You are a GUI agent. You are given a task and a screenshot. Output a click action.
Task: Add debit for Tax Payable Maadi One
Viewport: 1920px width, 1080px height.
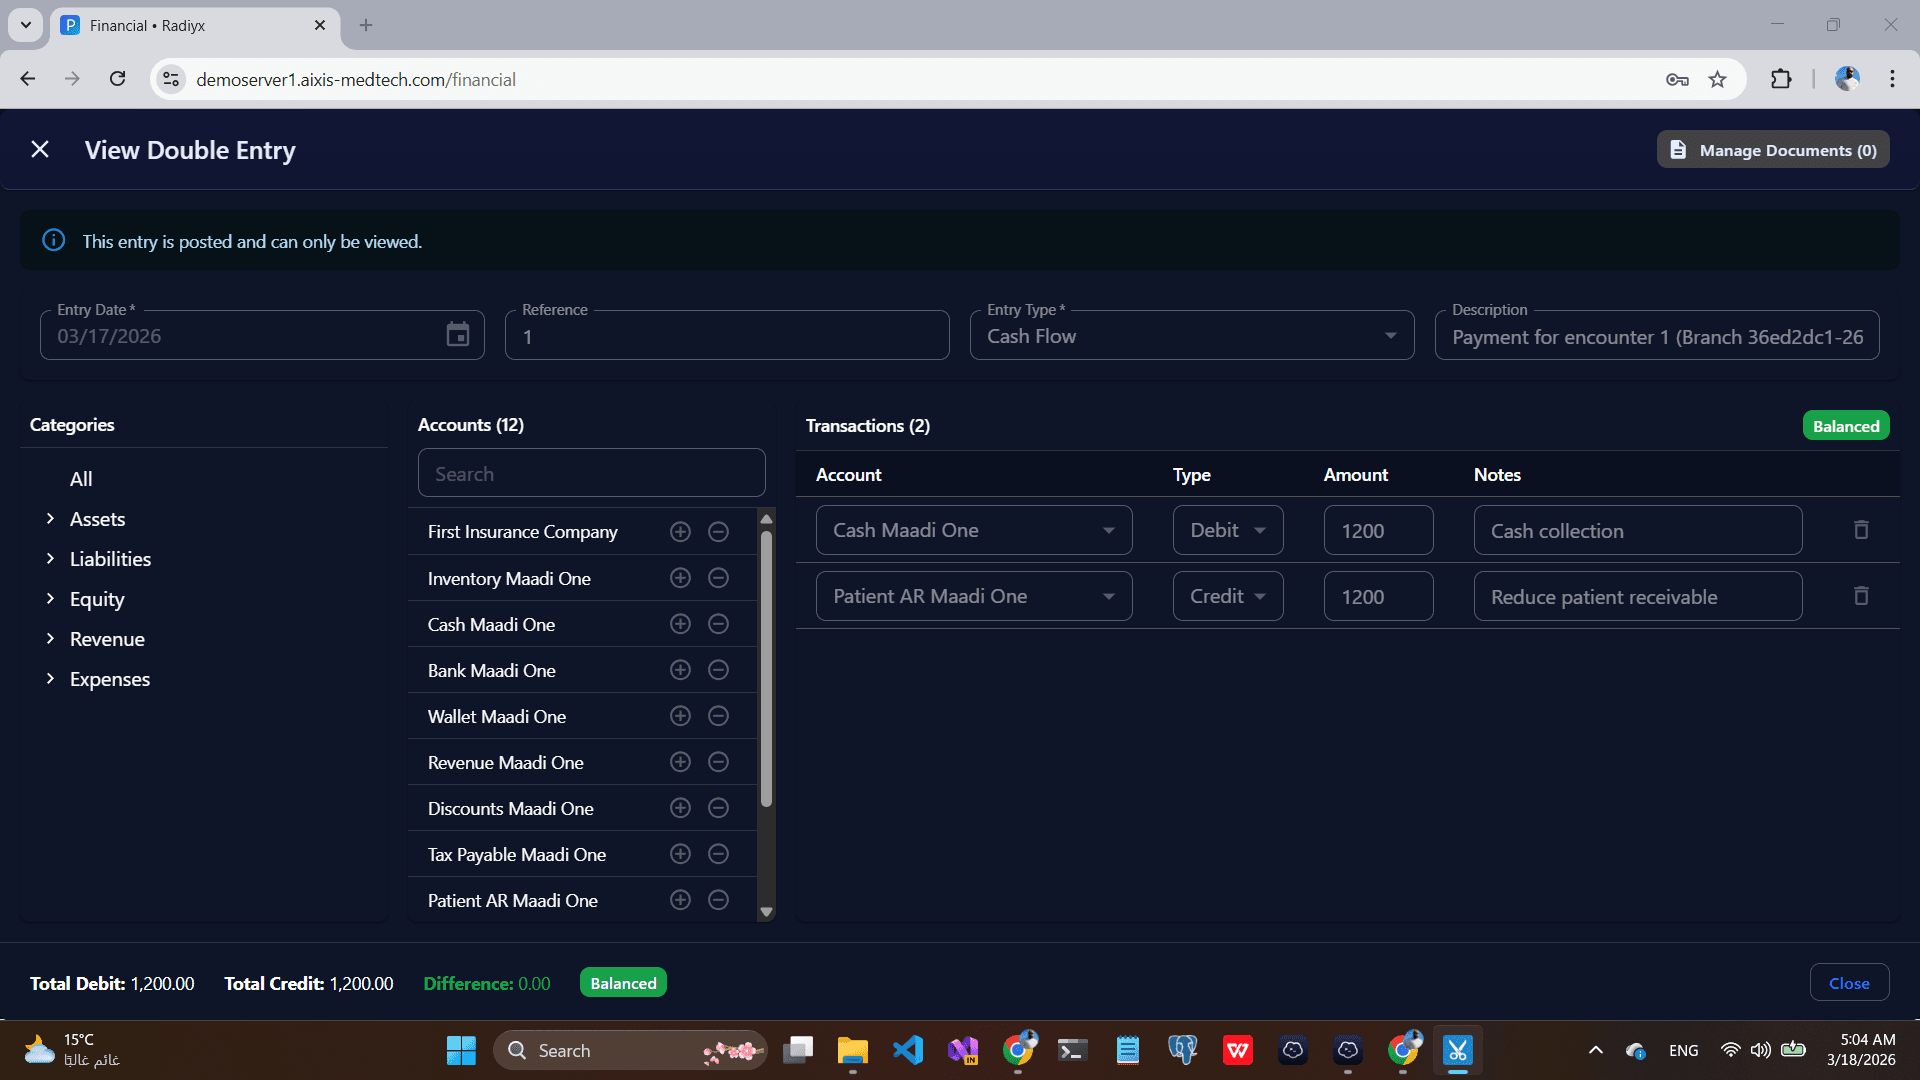pyautogui.click(x=680, y=854)
